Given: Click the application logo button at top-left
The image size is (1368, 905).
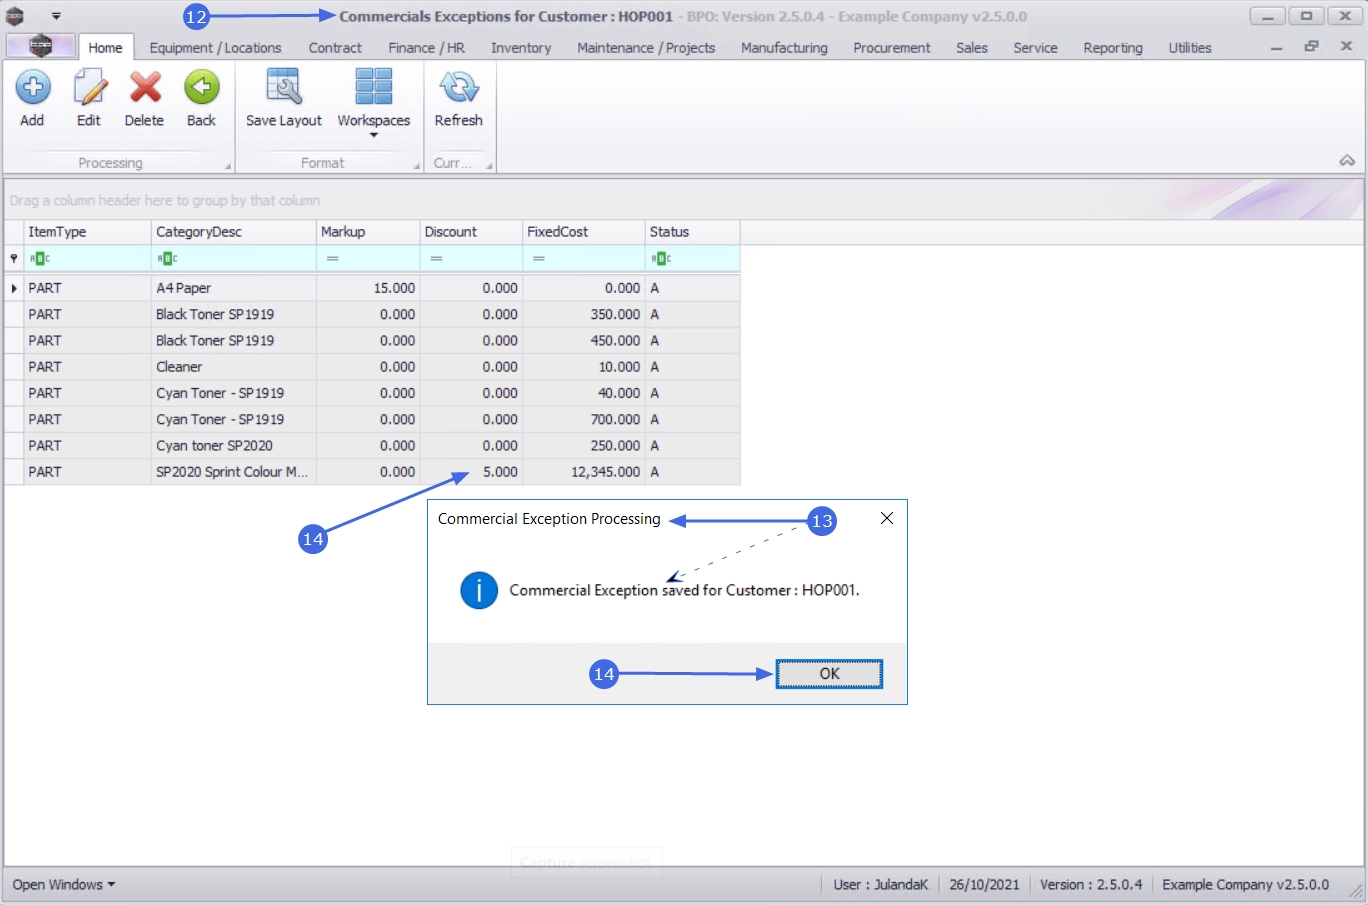Looking at the screenshot, I should click(x=40, y=46).
